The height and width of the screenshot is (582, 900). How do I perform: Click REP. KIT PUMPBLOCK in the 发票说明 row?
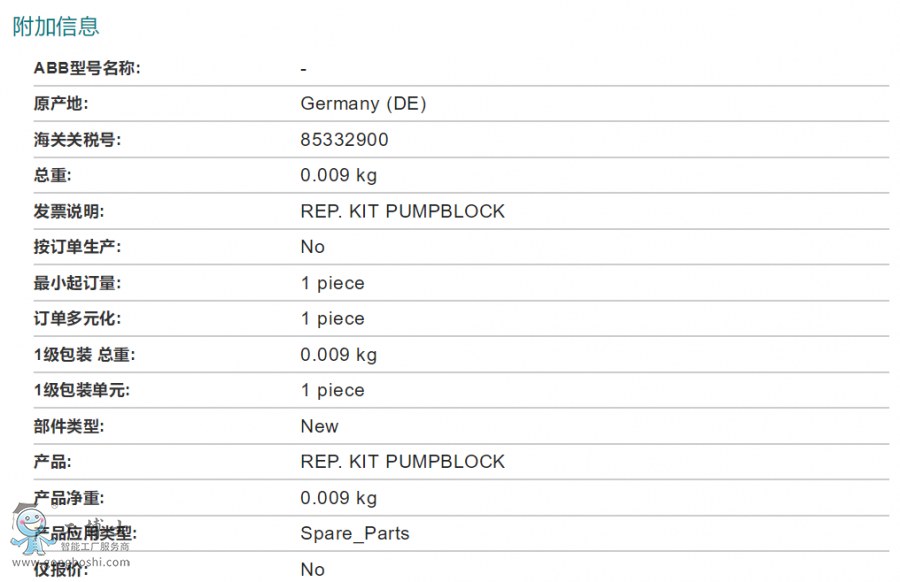pos(402,212)
